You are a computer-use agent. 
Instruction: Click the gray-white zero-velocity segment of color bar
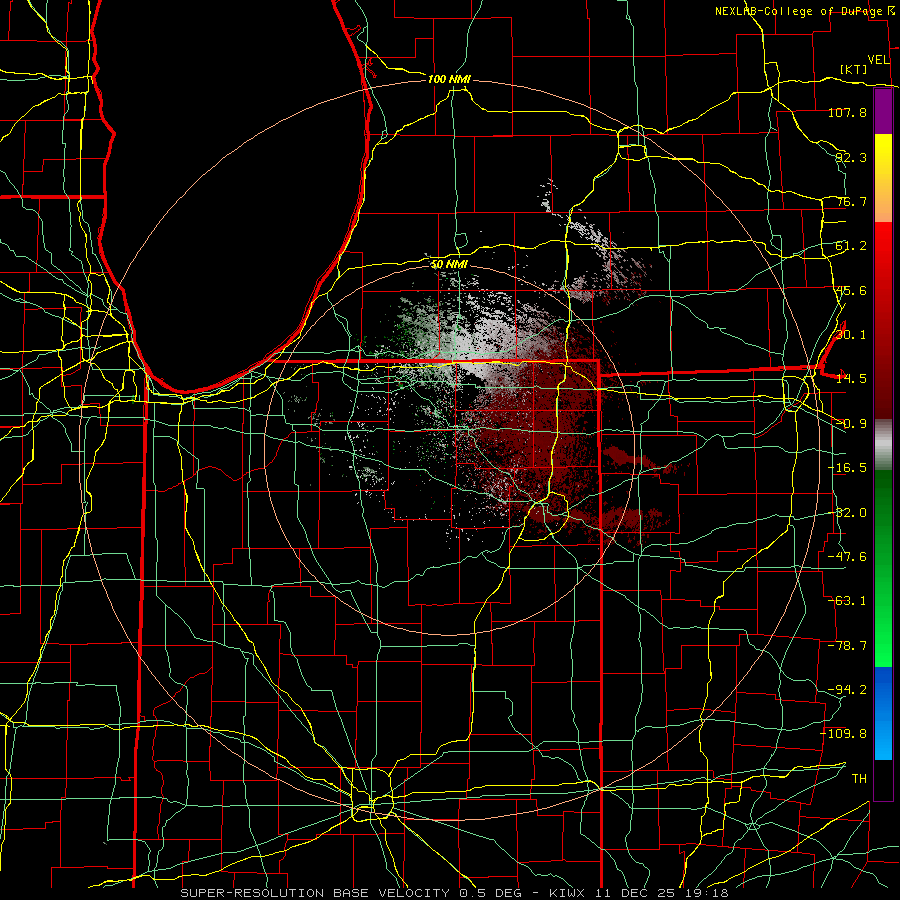point(883,445)
